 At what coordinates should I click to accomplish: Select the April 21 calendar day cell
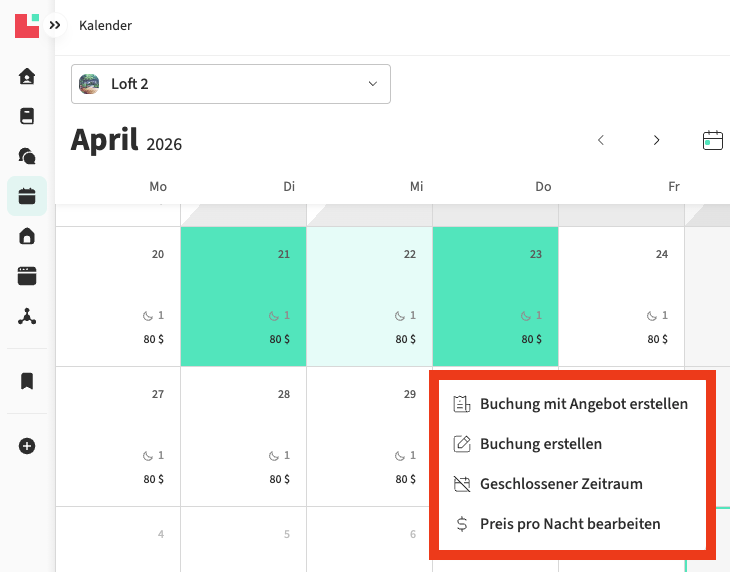[244, 296]
